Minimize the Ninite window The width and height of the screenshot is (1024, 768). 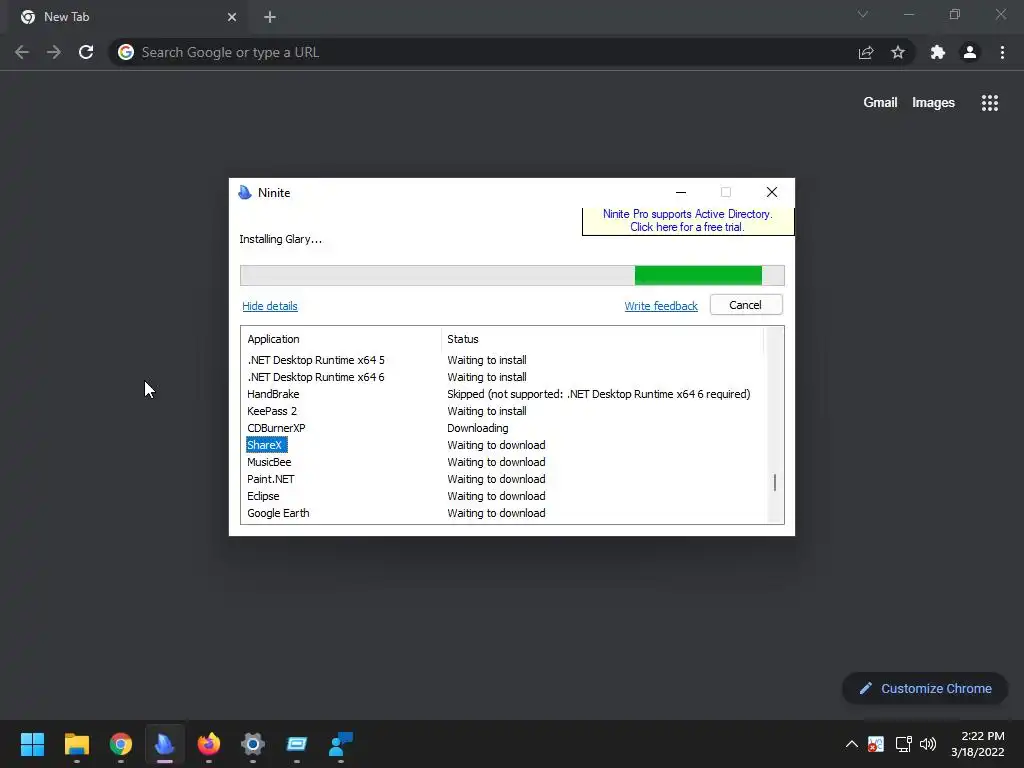coord(681,192)
